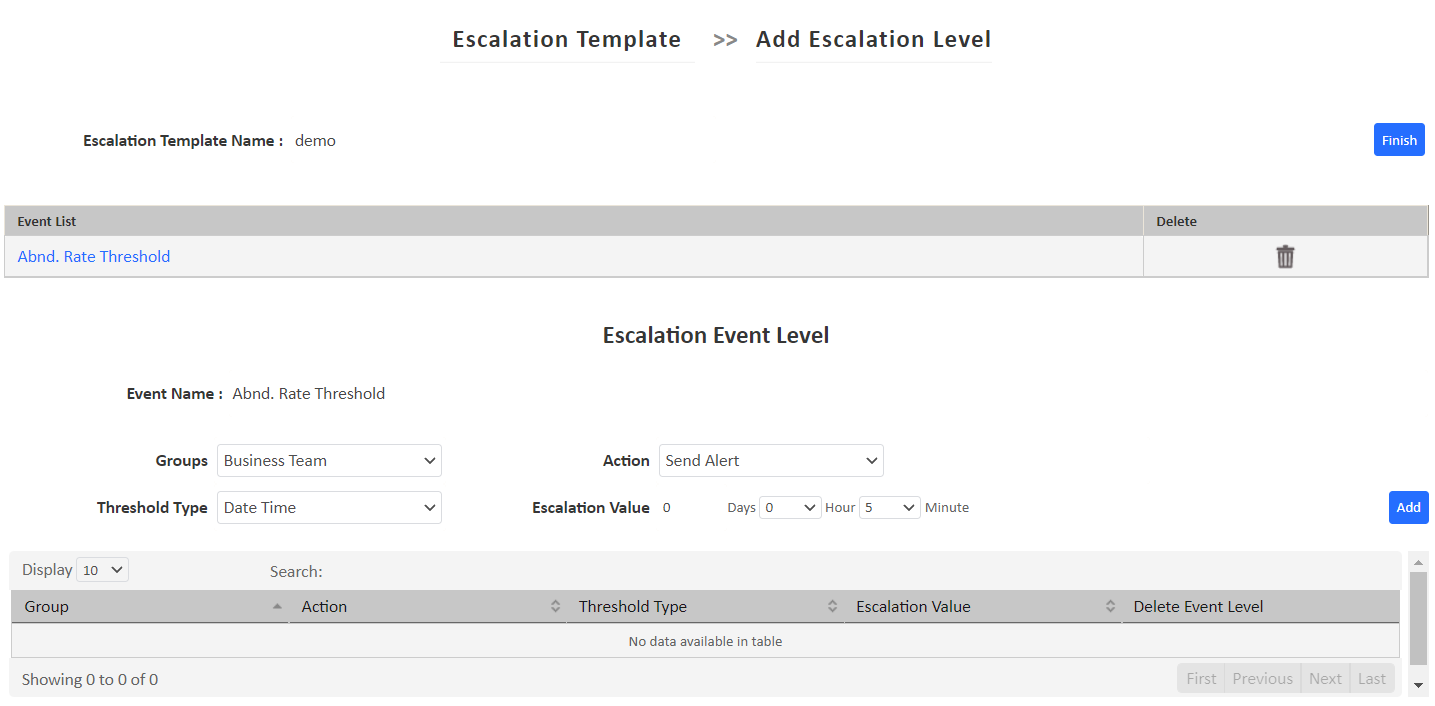Select the Add Escalation Level tab
1435x706 pixels.
coord(872,39)
